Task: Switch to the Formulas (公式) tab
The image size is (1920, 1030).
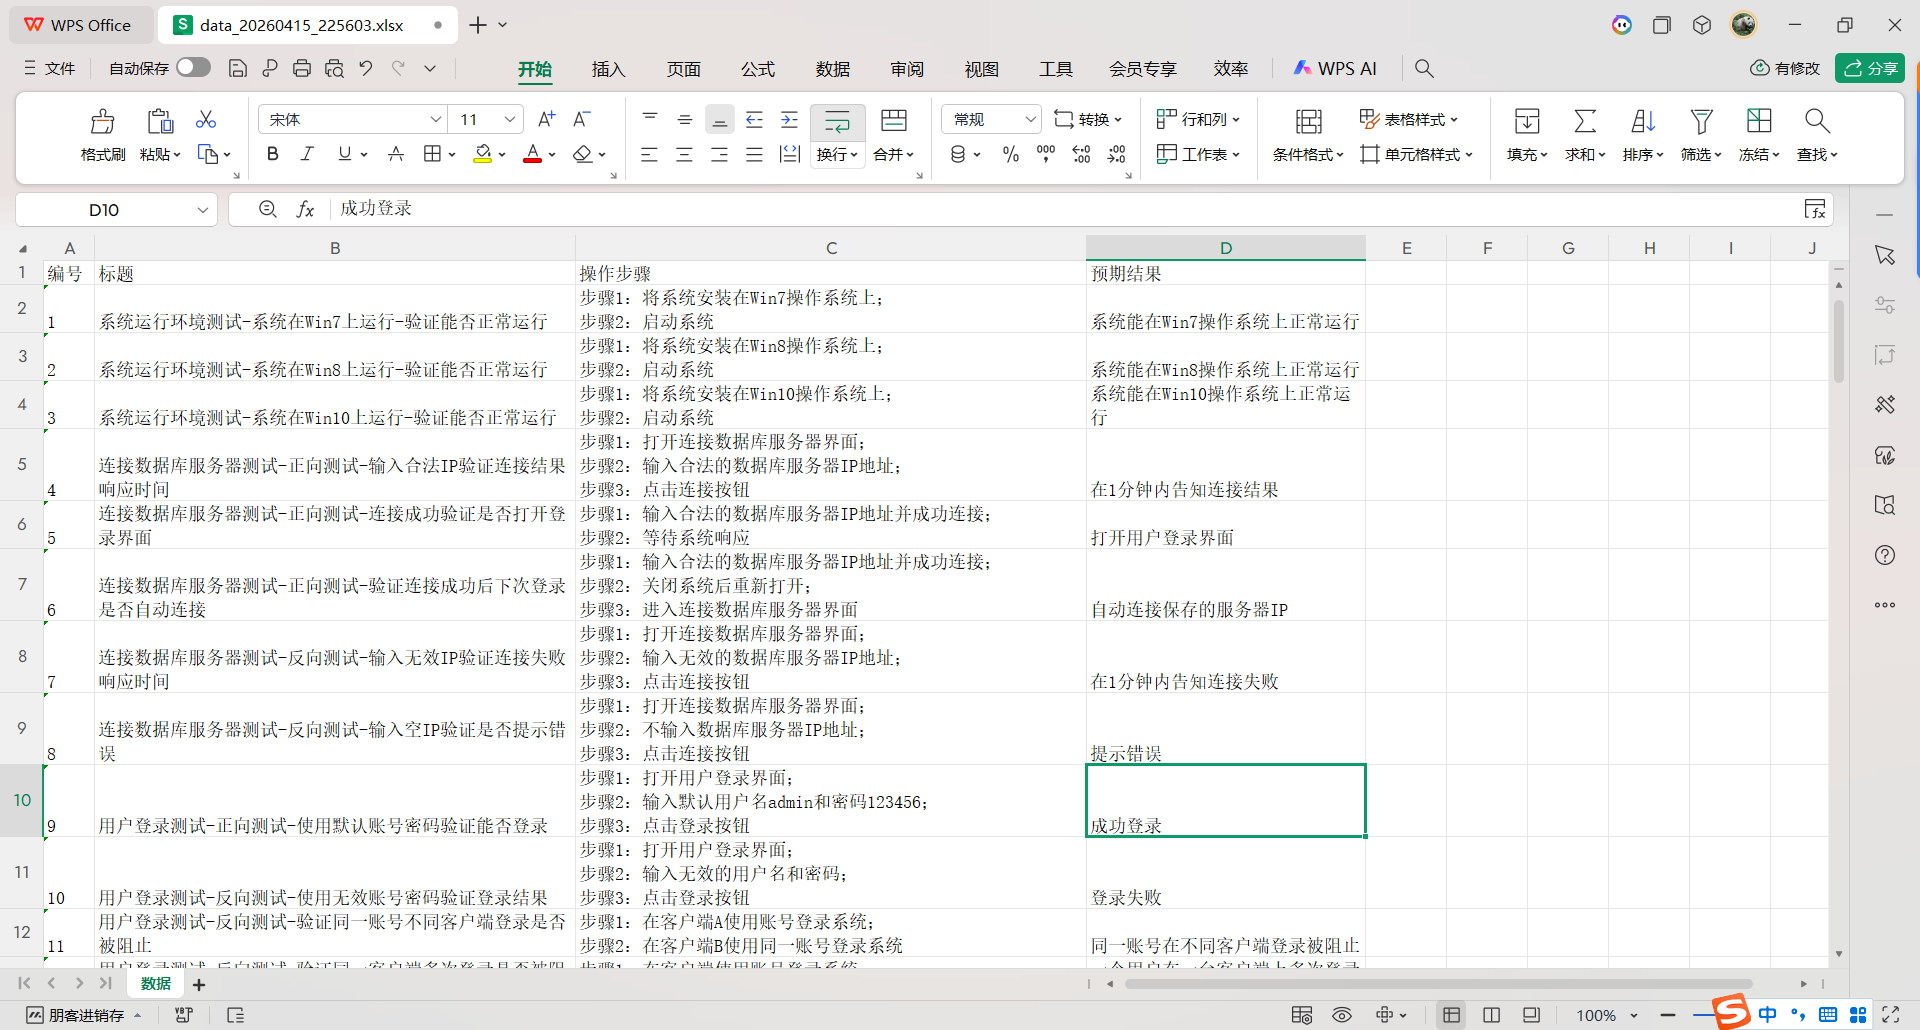Action: 757,69
